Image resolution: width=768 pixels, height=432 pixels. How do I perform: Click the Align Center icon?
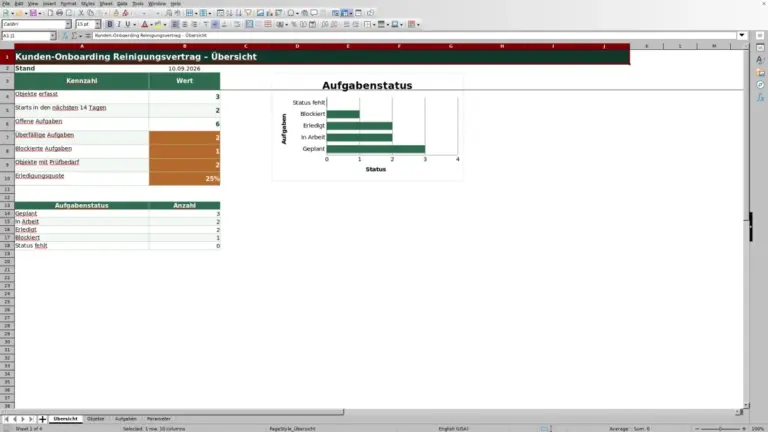tap(185, 24)
